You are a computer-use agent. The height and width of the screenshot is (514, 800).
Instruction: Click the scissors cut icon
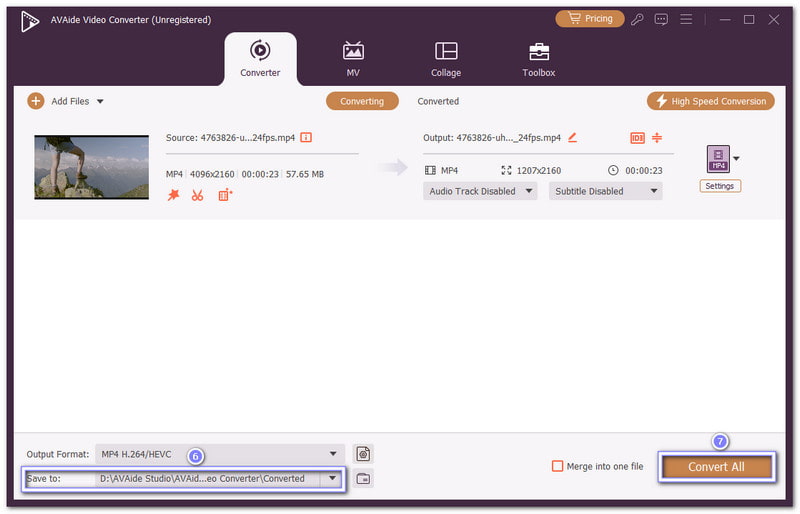tap(197, 195)
